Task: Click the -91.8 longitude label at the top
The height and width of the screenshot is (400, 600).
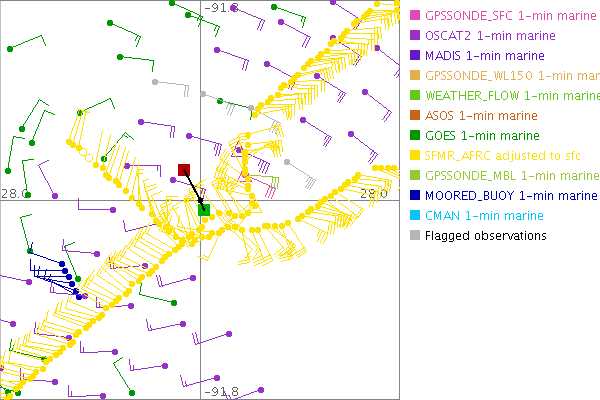Action: point(220,8)
